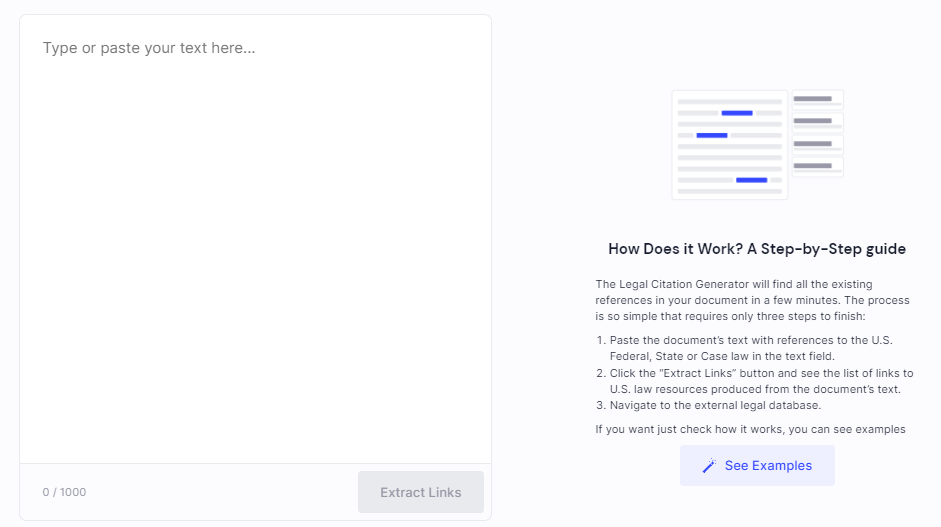The height and width of the screenshot is (527, 941).
Task: Click the Extract Links button
Action: tap(421, 492)
